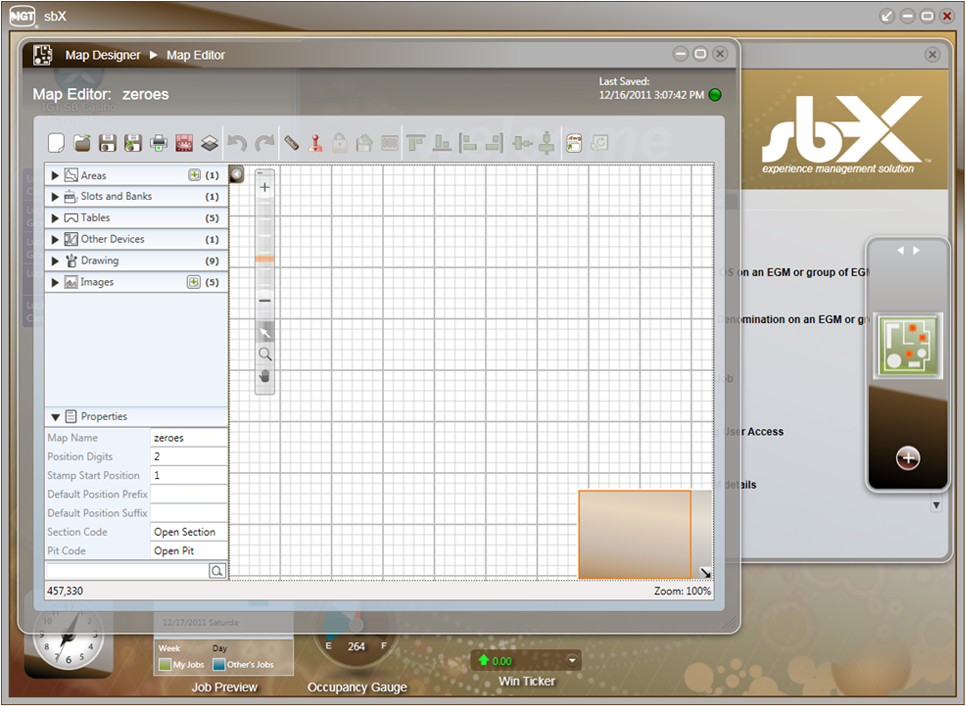
Task: Align selected objects to left
Action: click(468, 143)
